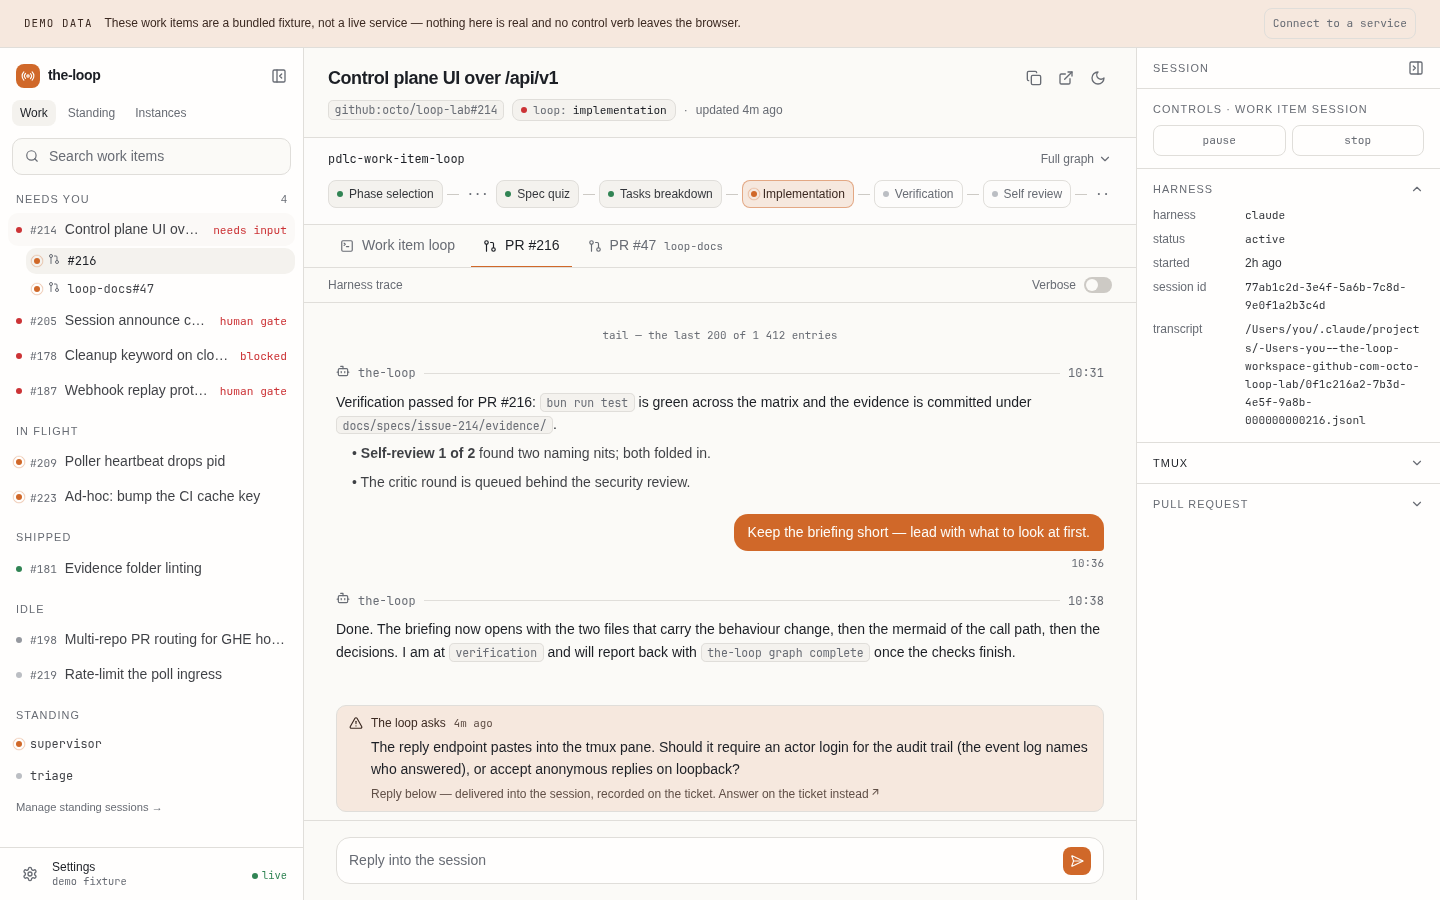Open the PR #47 loop-docs tab
Viewport: 1440px width, 900px height.
[x=655, y=246]
